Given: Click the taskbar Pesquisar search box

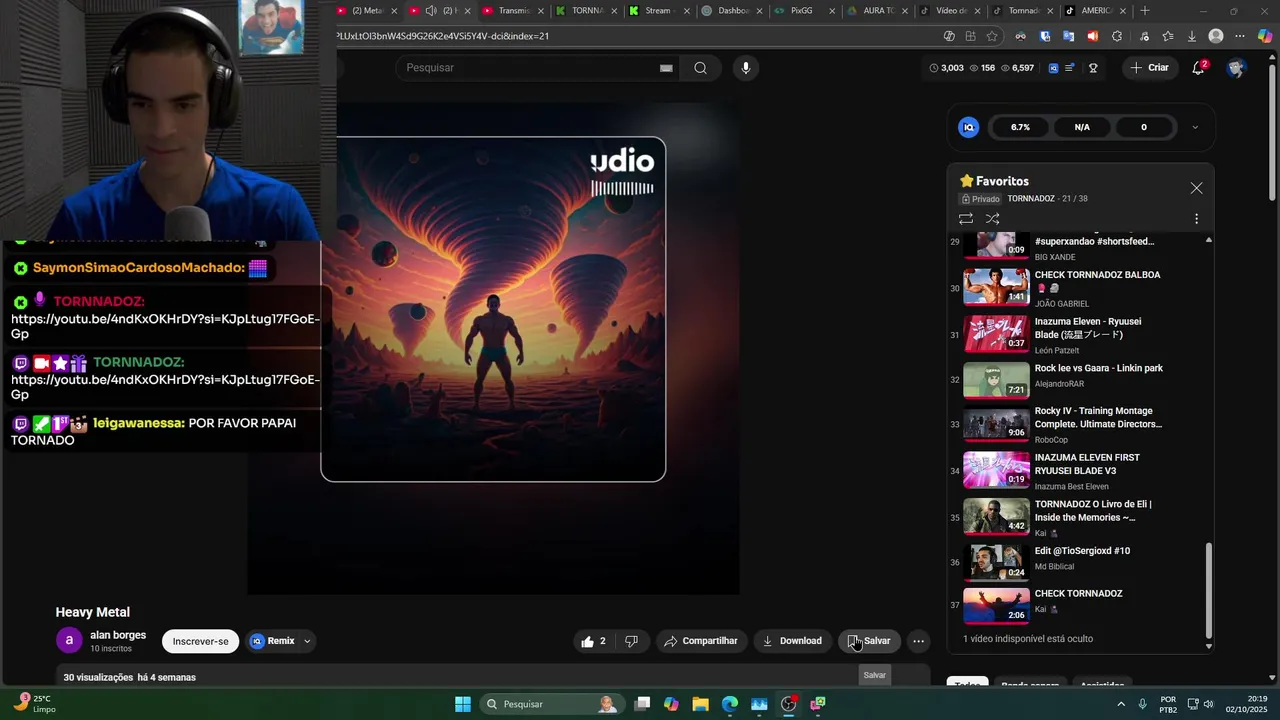Looking at the screenshot, I should (x=550, y=704).
